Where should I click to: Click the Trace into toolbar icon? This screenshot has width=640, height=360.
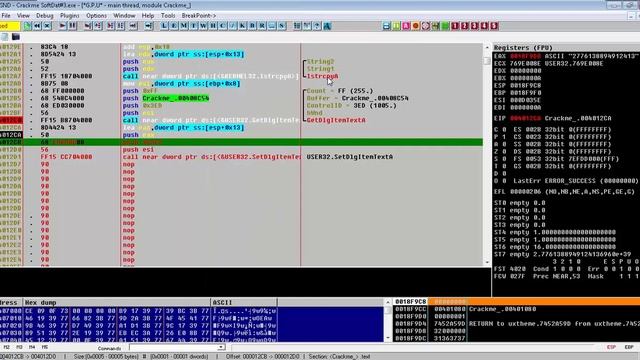coord(110,26)
